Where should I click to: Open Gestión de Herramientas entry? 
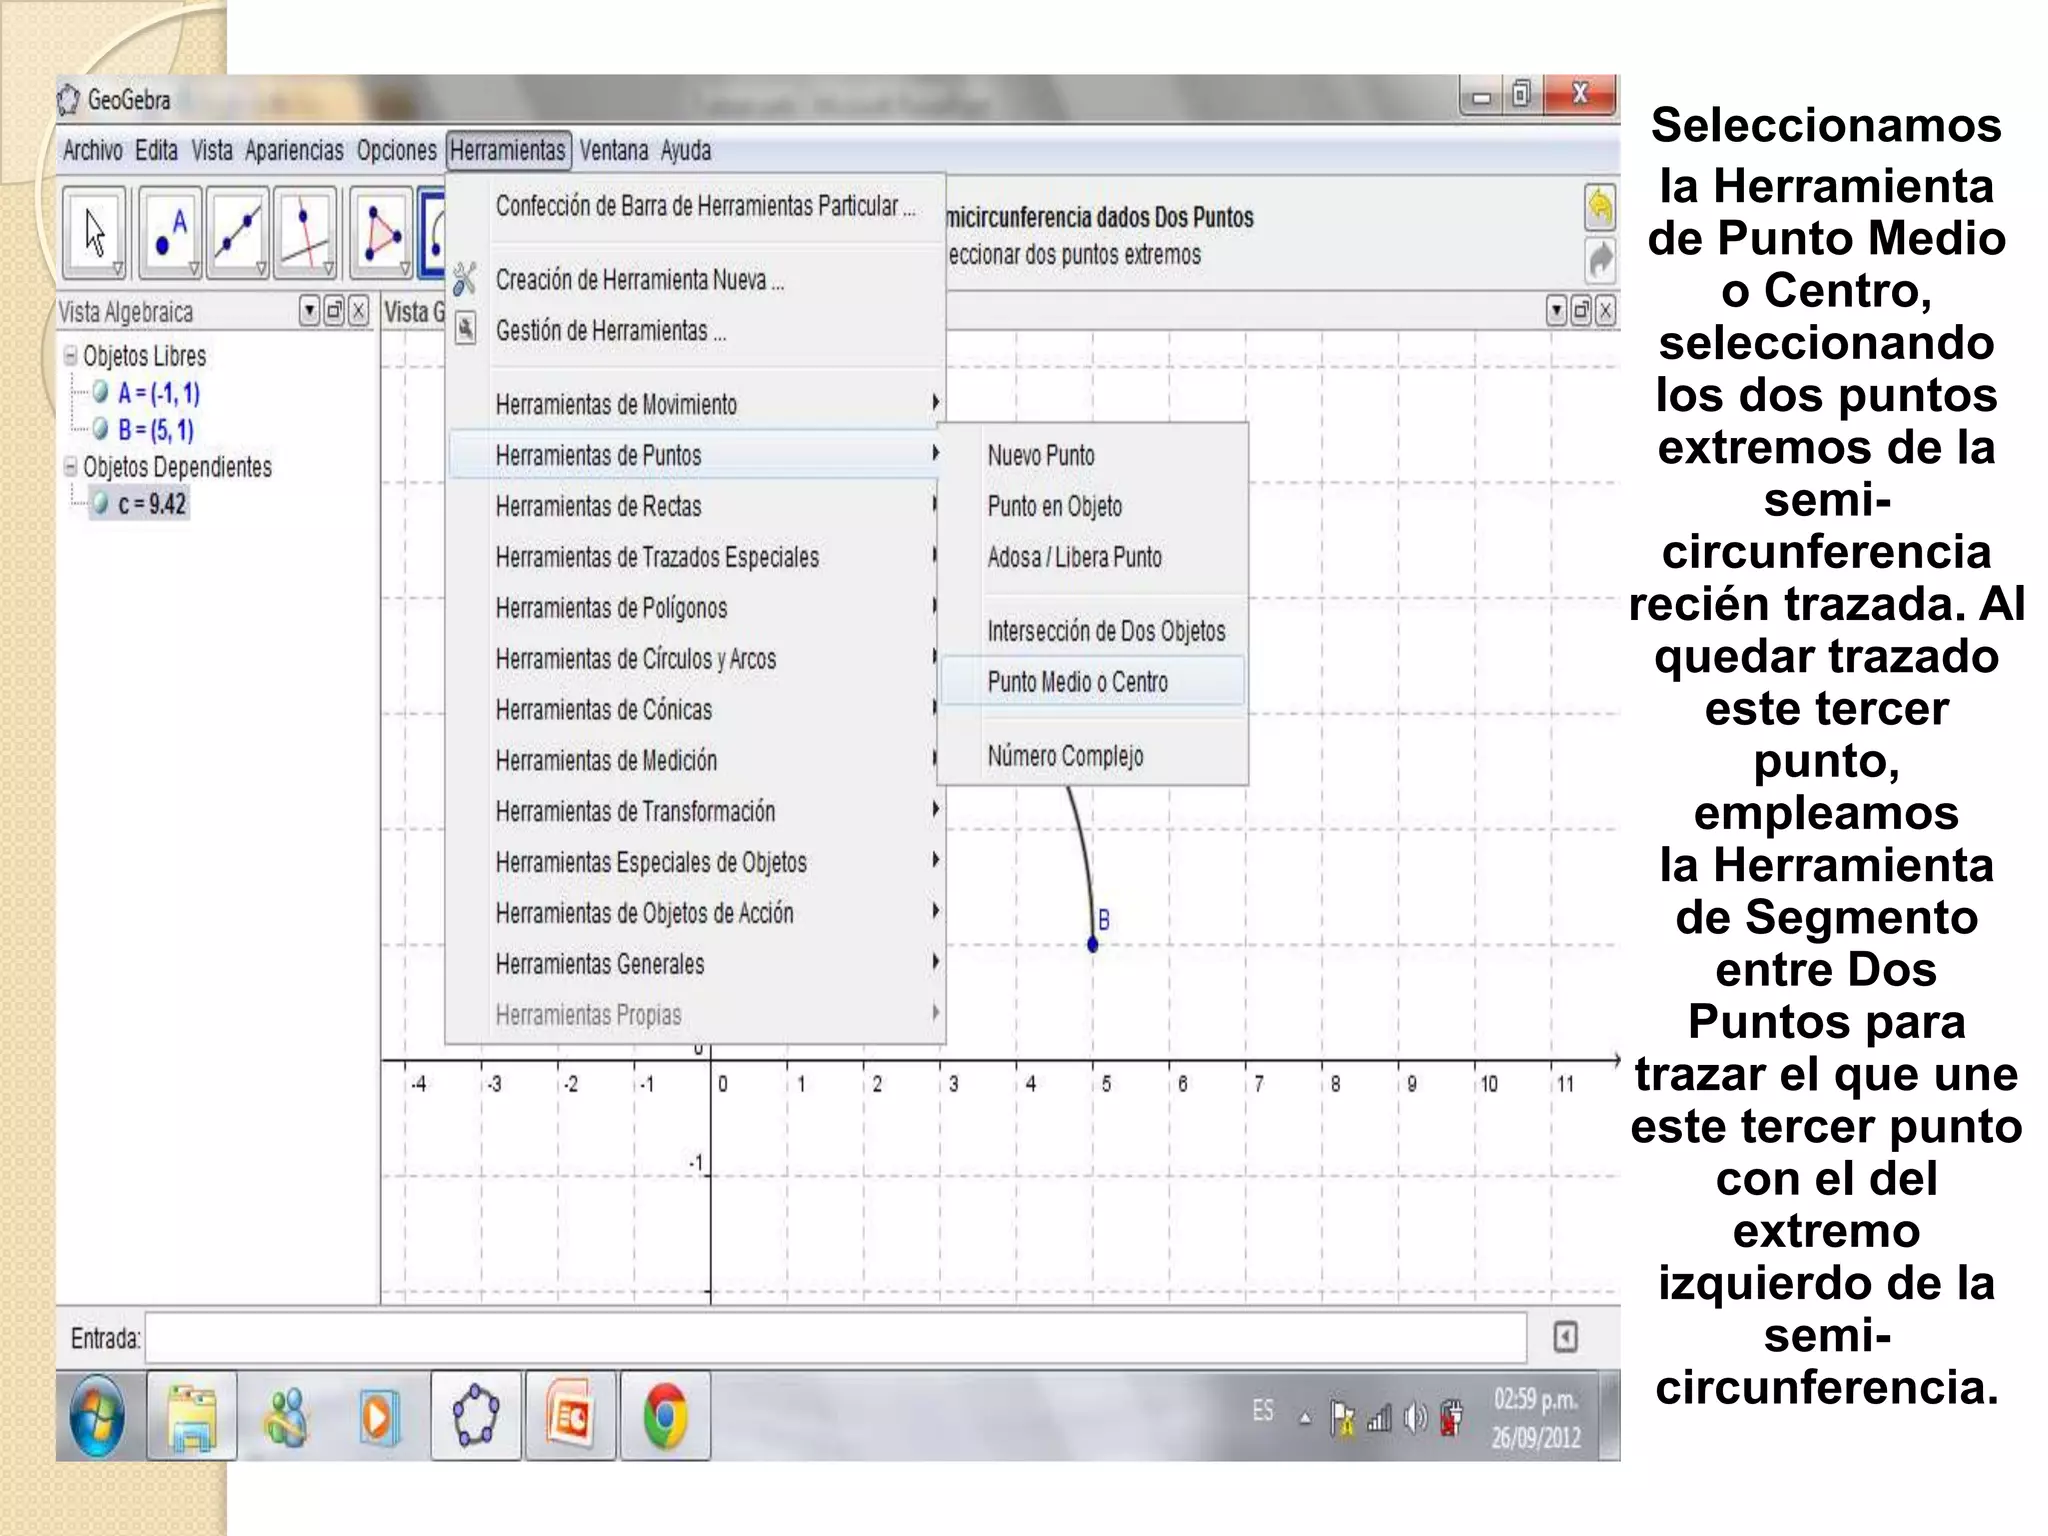point(610,331)
